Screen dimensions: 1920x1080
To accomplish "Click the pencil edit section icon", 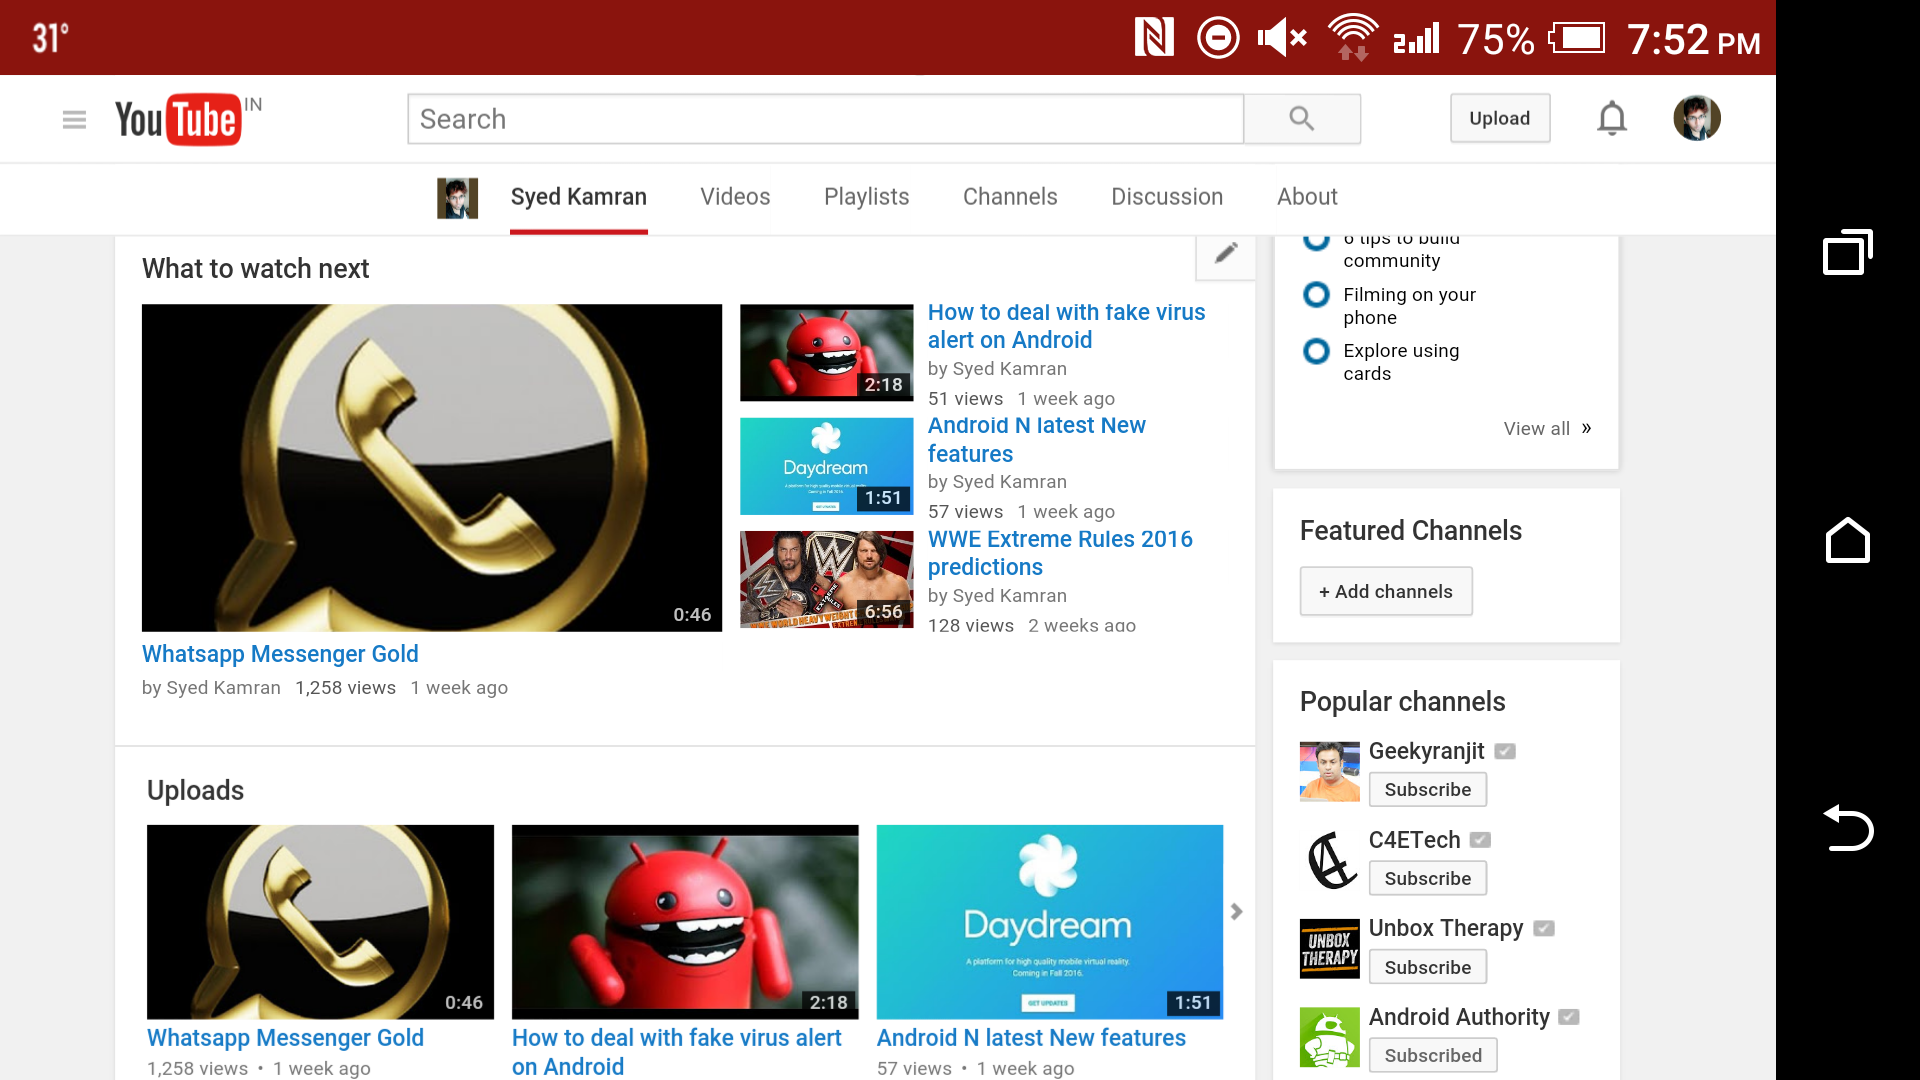I will (1226, 254).
